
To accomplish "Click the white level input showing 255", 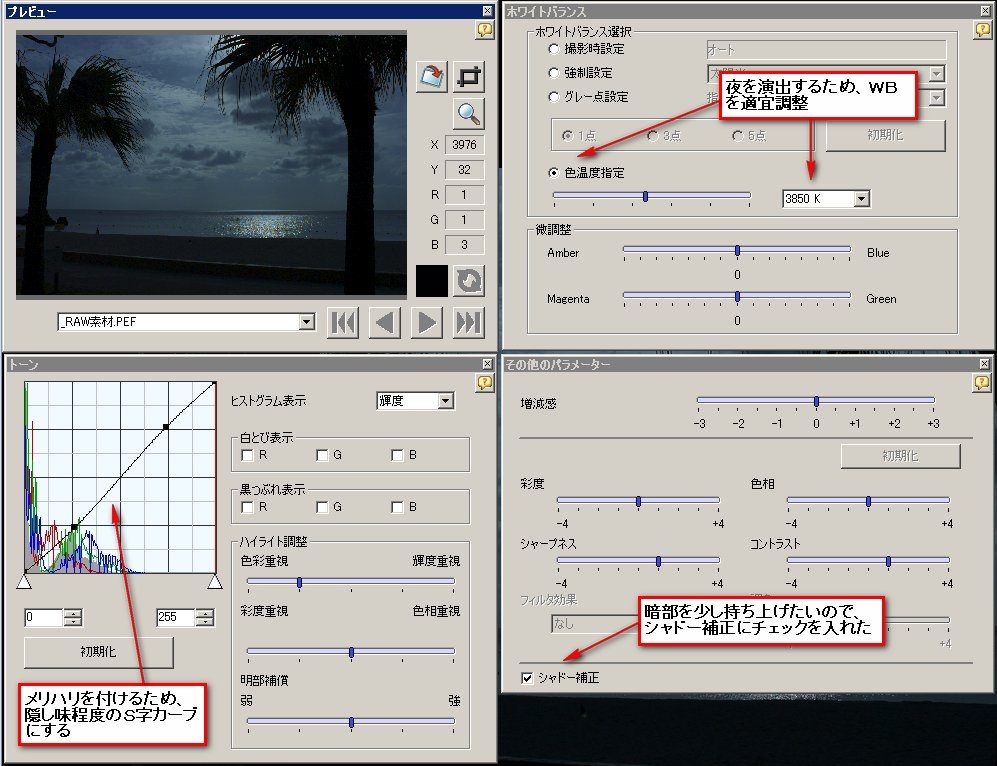I will pyautogui.click(x=175, y=617).
